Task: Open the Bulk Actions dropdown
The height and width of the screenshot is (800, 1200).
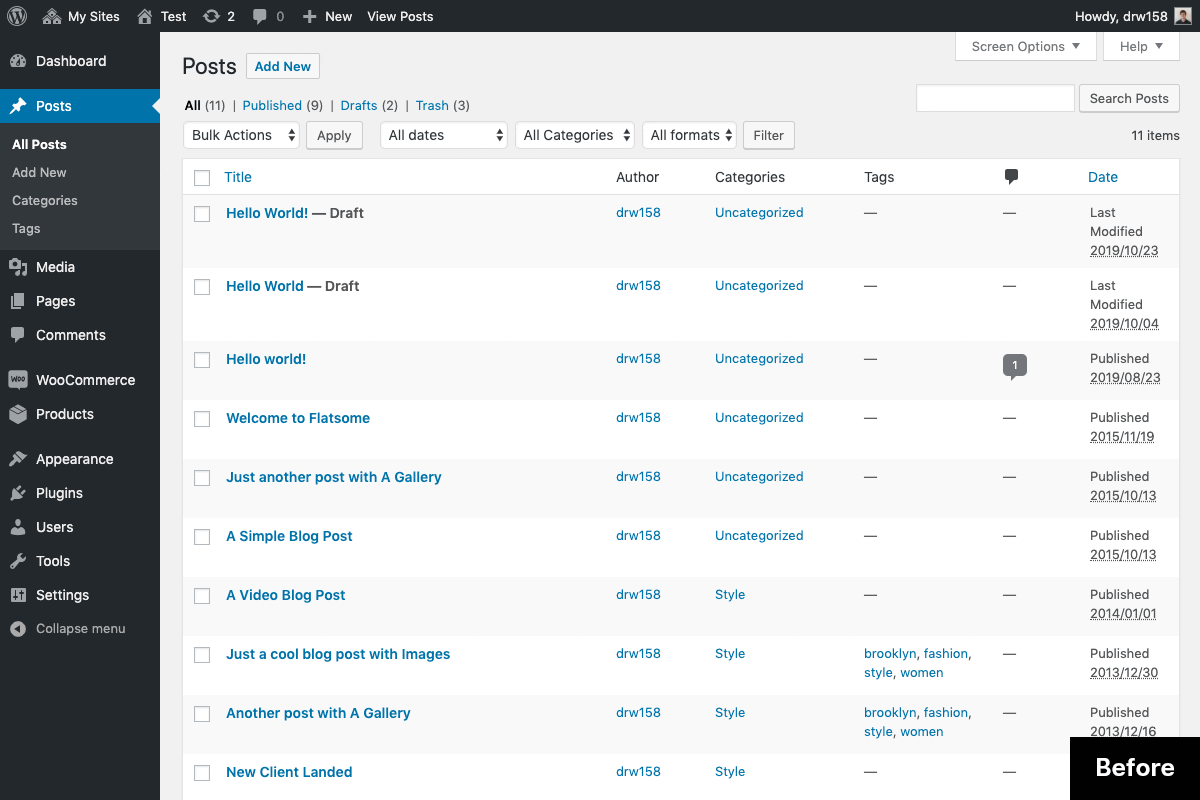Action: [240, 135]
